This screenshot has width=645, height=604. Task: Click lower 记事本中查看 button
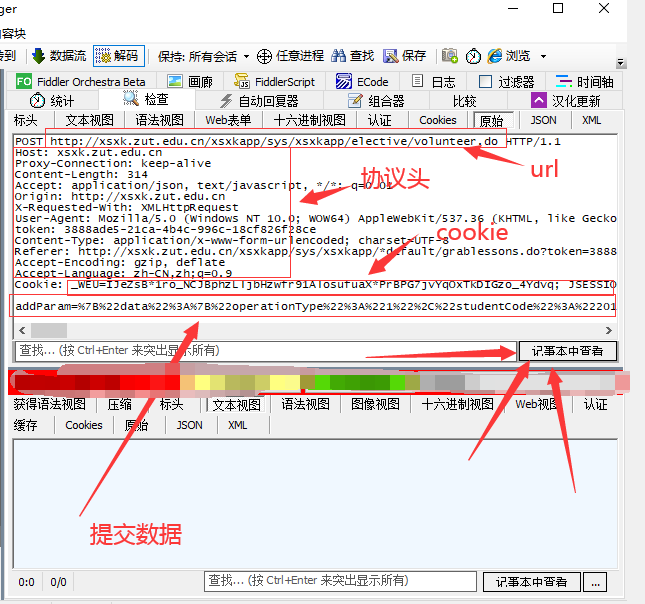pos(531,582)
